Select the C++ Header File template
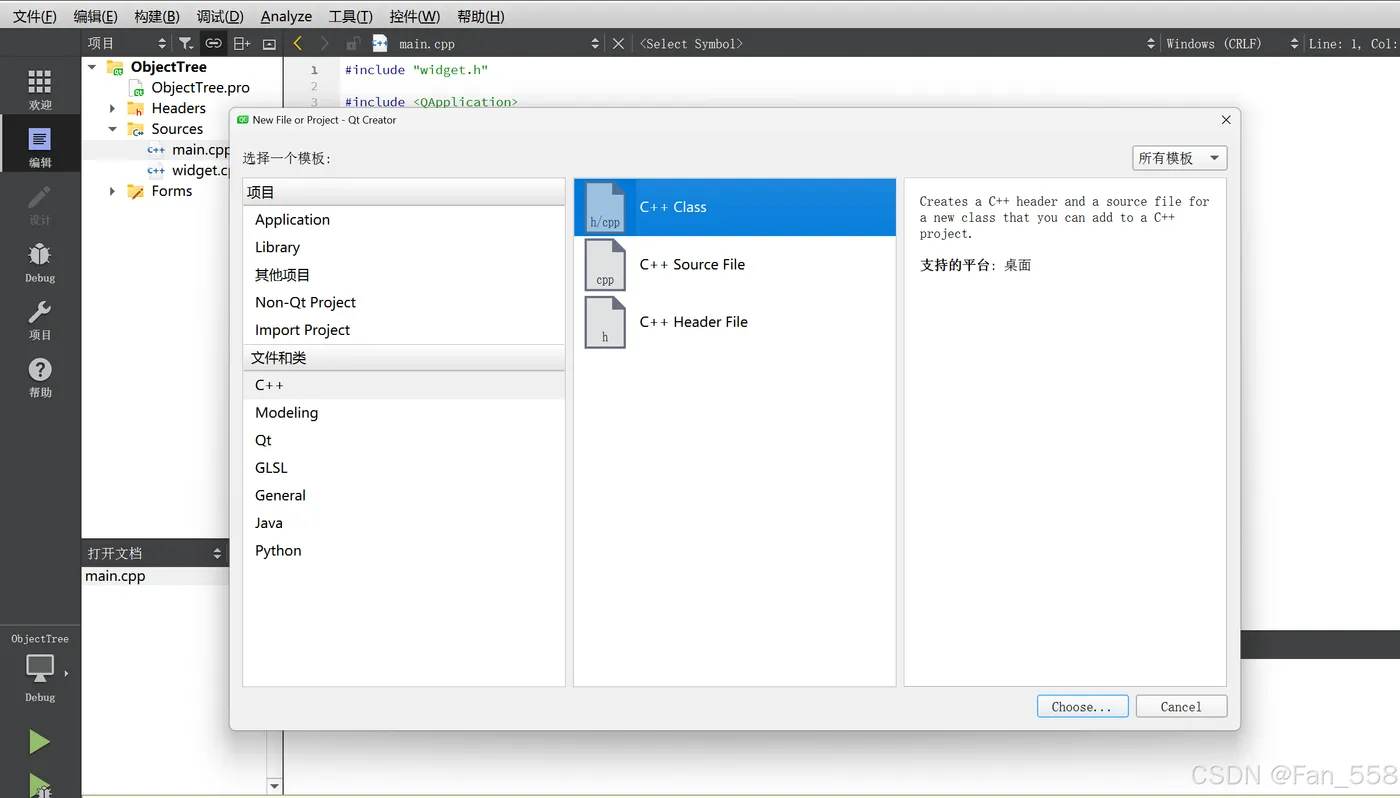 click(x=735, y=322)
